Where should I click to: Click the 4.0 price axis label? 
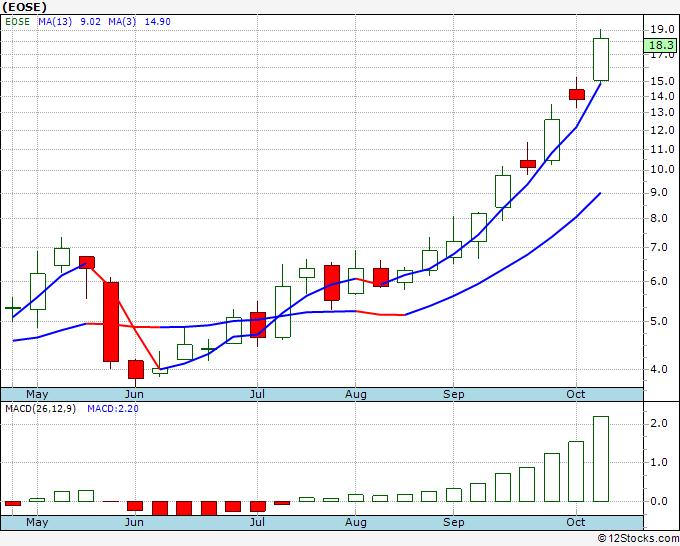(x=659, y=369)
